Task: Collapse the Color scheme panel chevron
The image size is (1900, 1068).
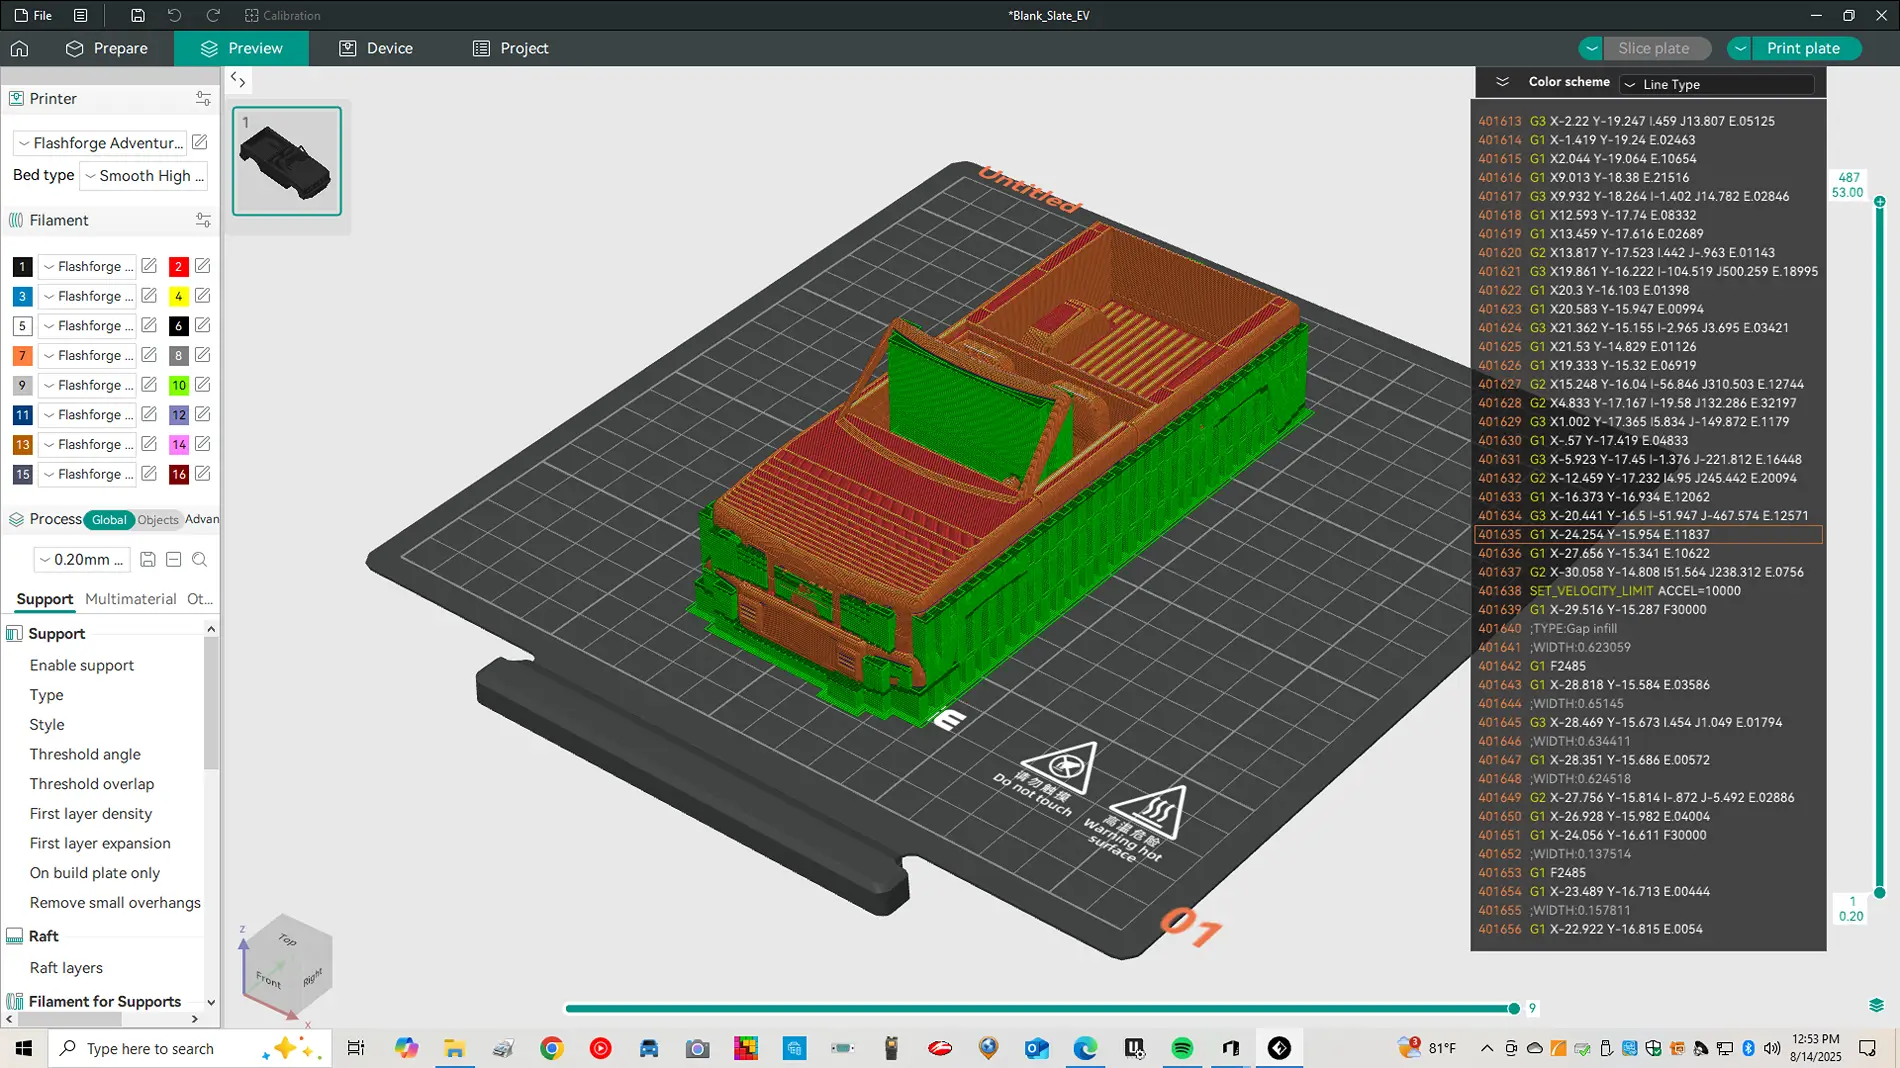Action: [x=1502, y=82]
